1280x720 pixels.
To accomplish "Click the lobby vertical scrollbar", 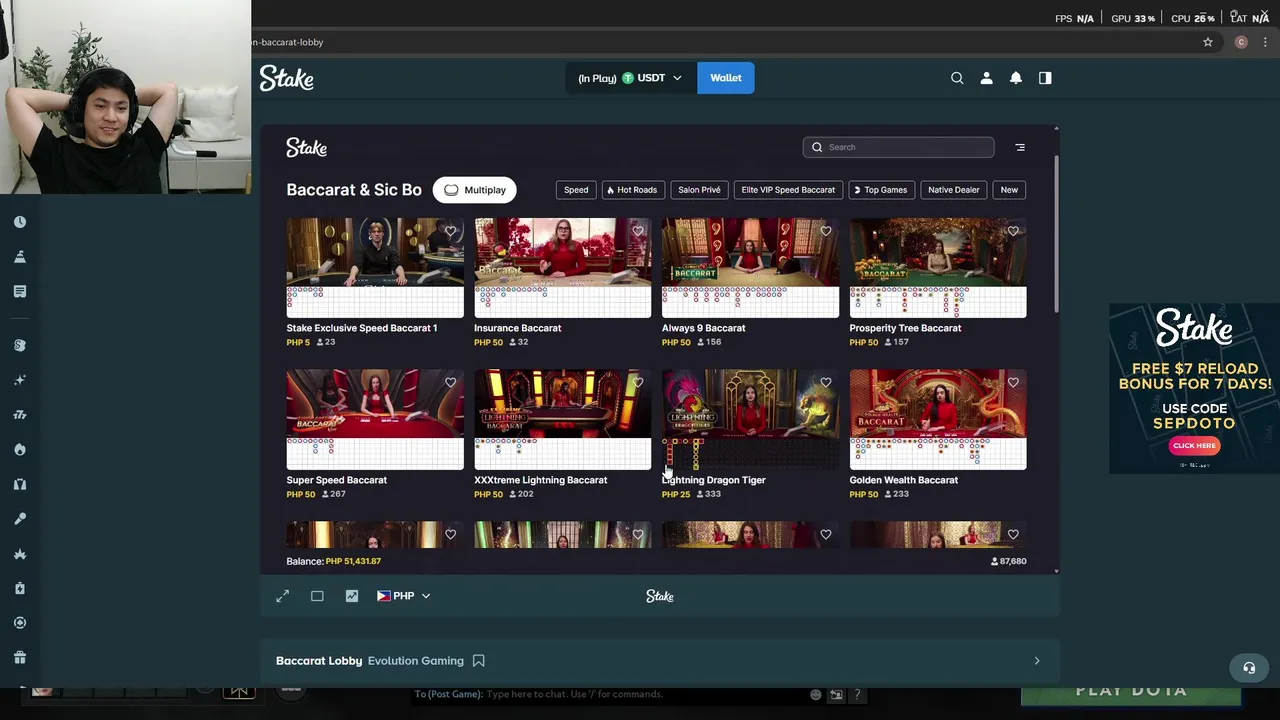I will [x=1056, y=234].
